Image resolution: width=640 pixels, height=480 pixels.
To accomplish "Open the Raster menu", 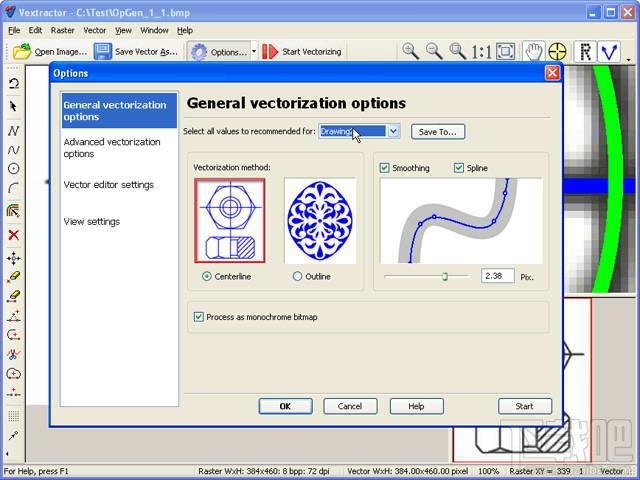I will tap(62, 30).
